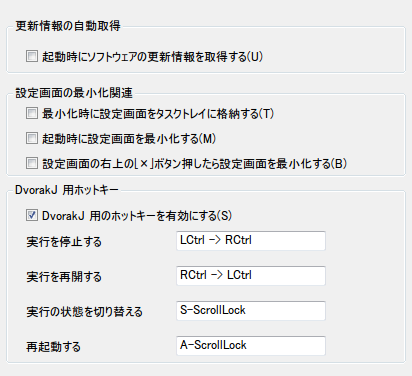
Task: Click the 再起動する label
Action: pyautogui.click(x=54, y=347)
